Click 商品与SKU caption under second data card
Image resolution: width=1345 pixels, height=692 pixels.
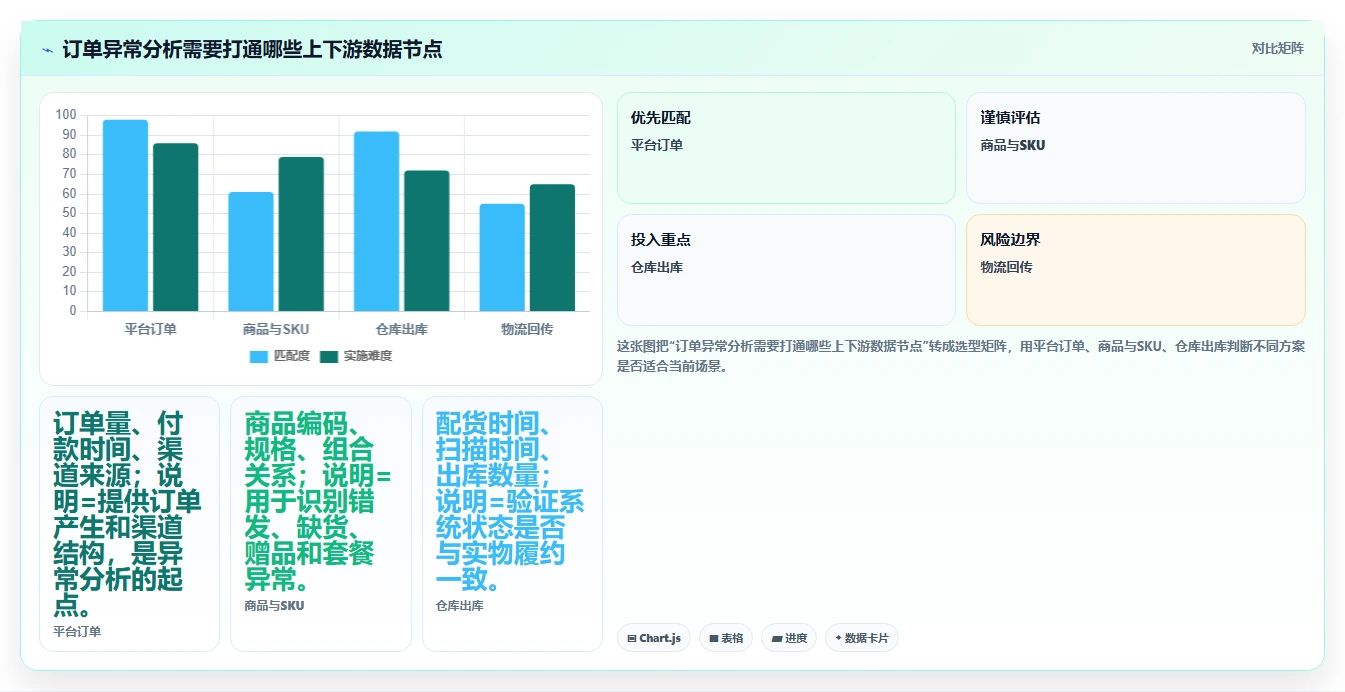point(274,605)
